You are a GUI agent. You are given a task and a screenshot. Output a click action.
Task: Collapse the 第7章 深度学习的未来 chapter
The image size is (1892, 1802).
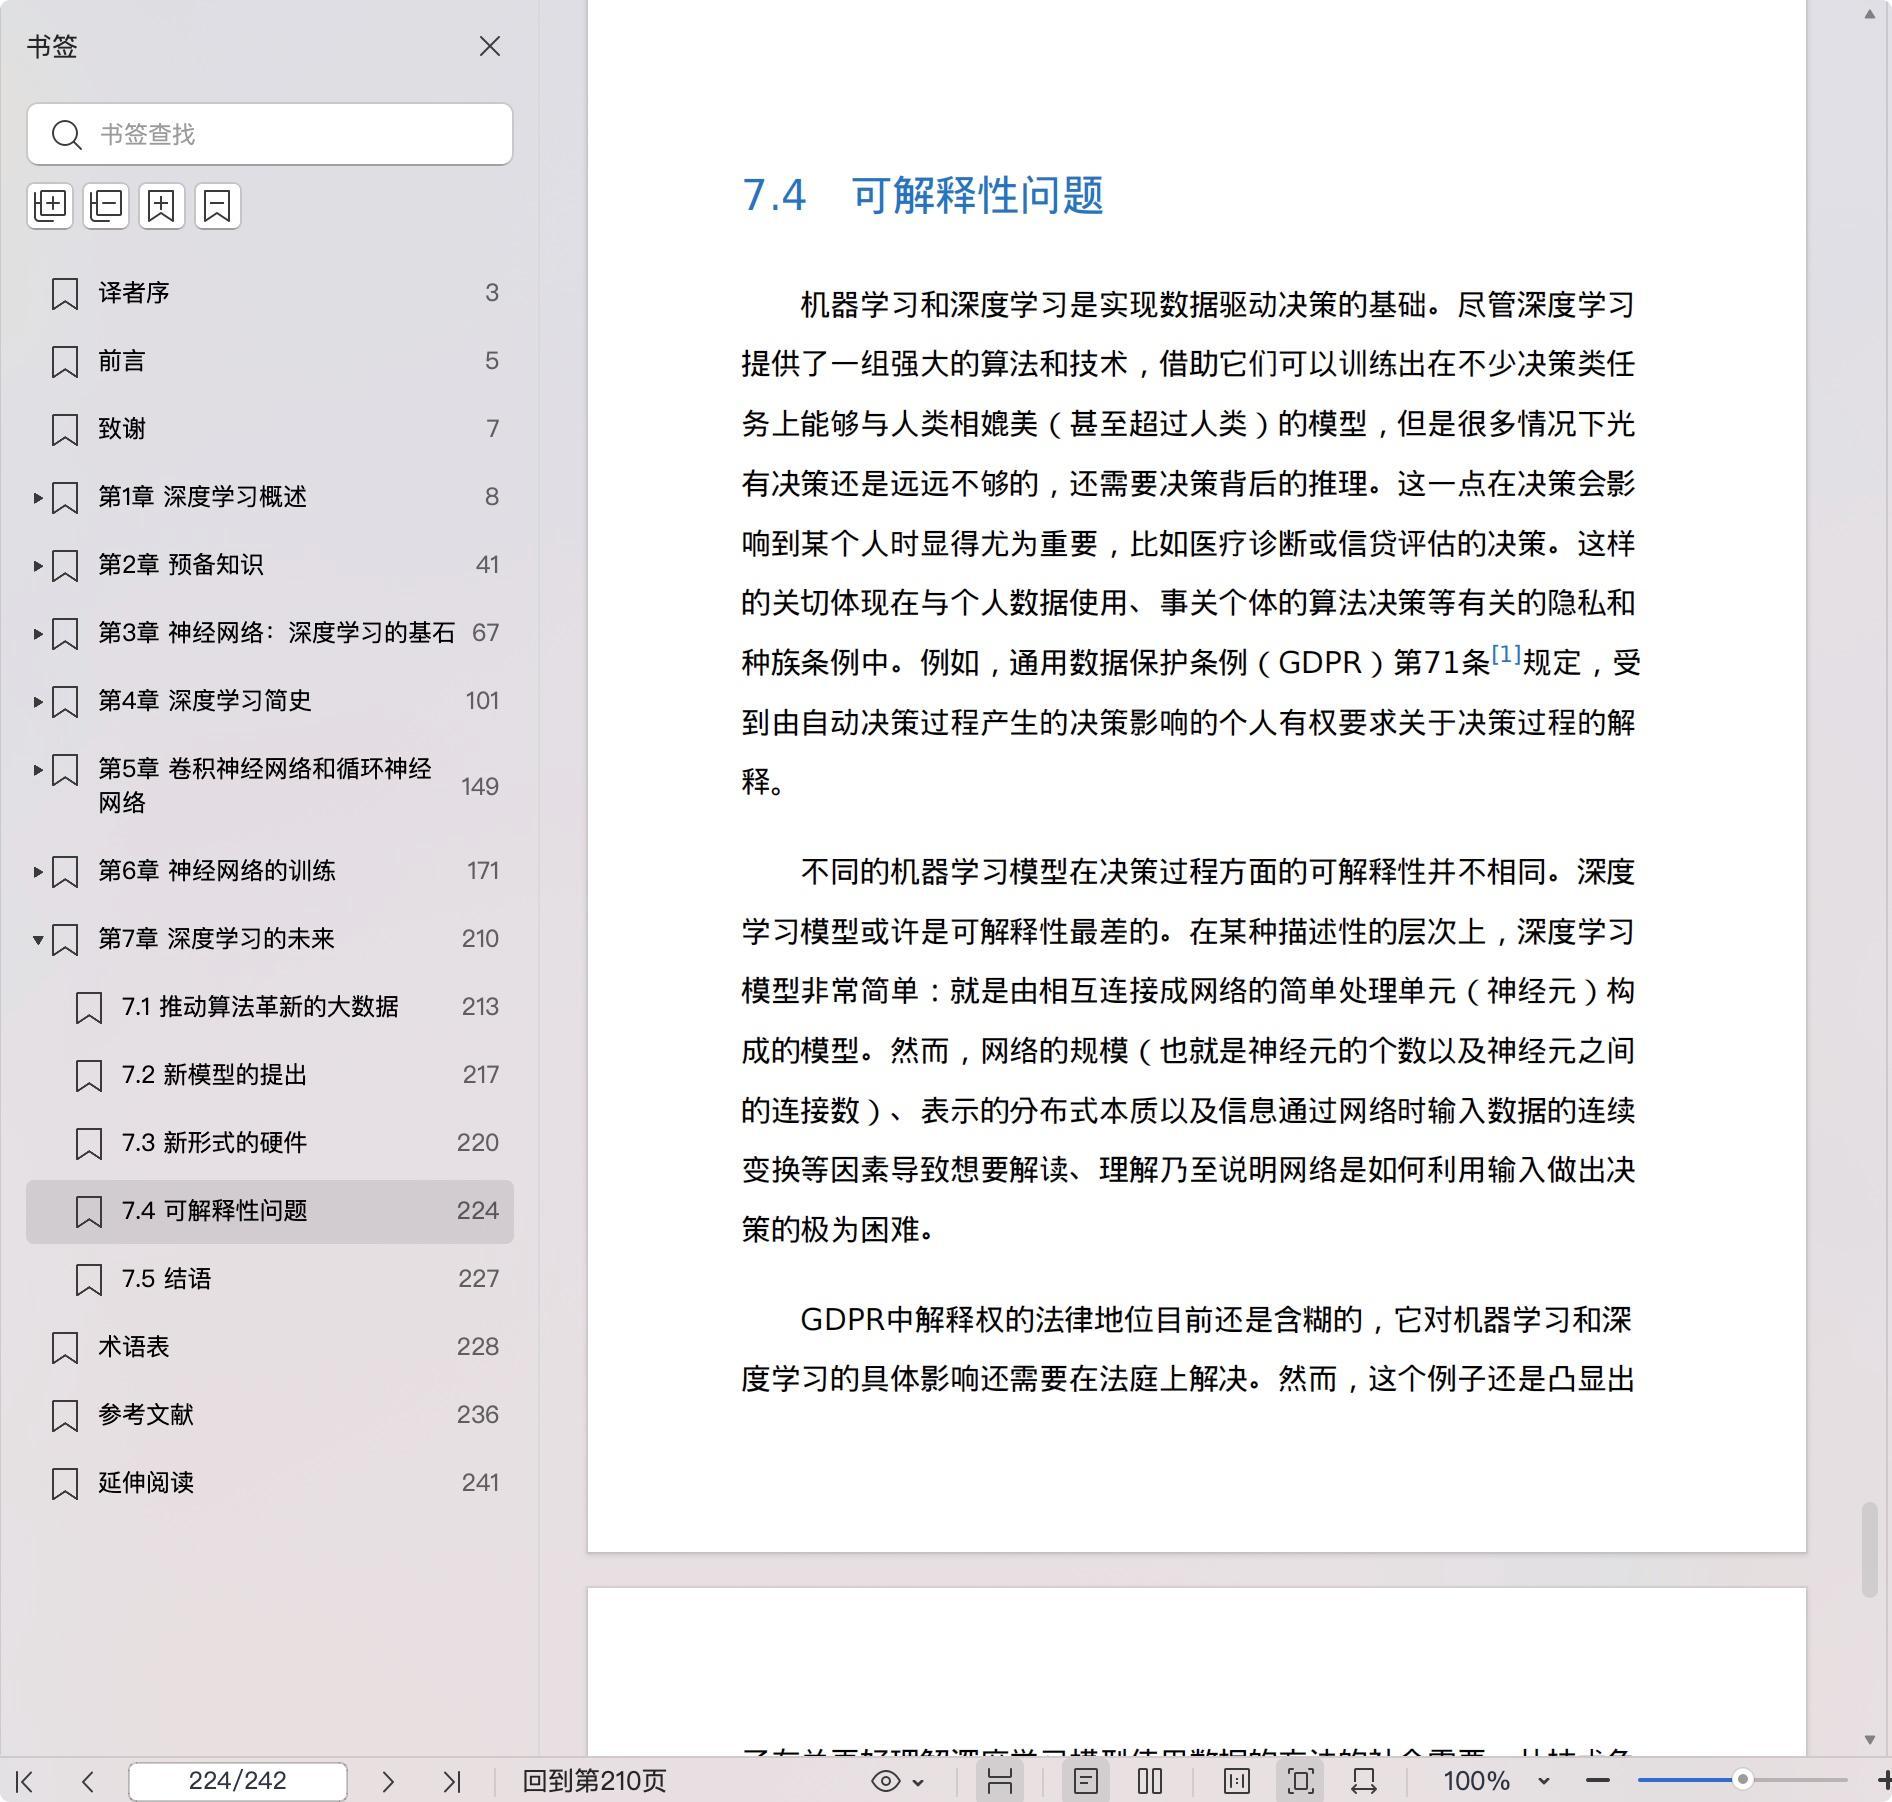point(38,939)
